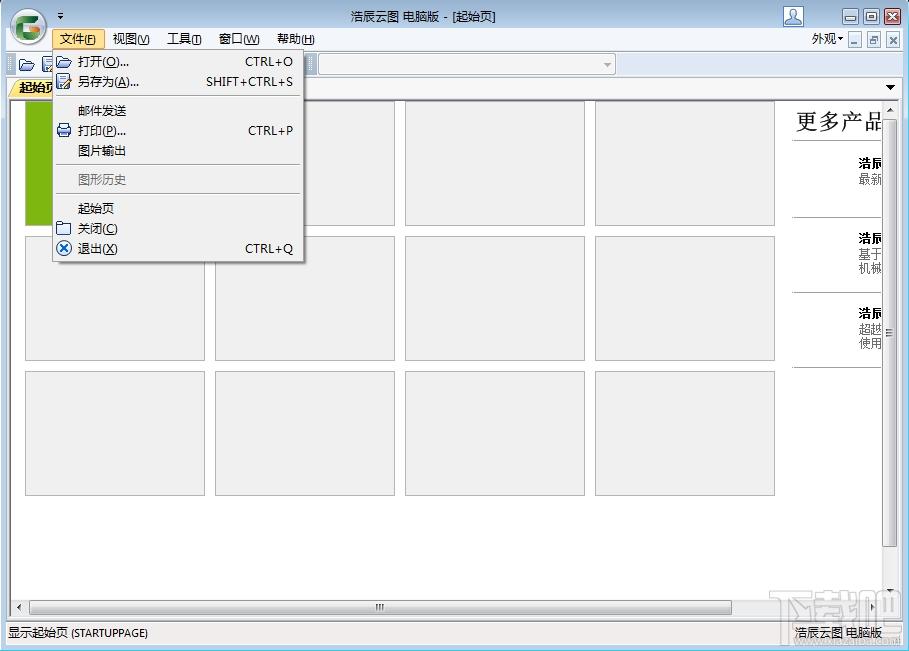This screenshot has width=909, height=651.
Task: Select 打开(O)... from the file menu
Action: pyautogui.click(x=178, y=61)
